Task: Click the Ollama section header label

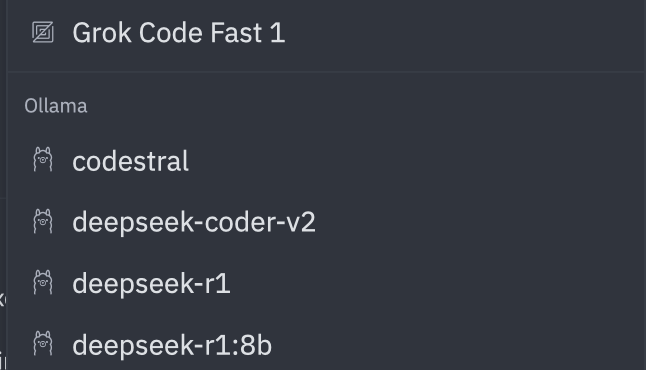Action: click(56, 106)
